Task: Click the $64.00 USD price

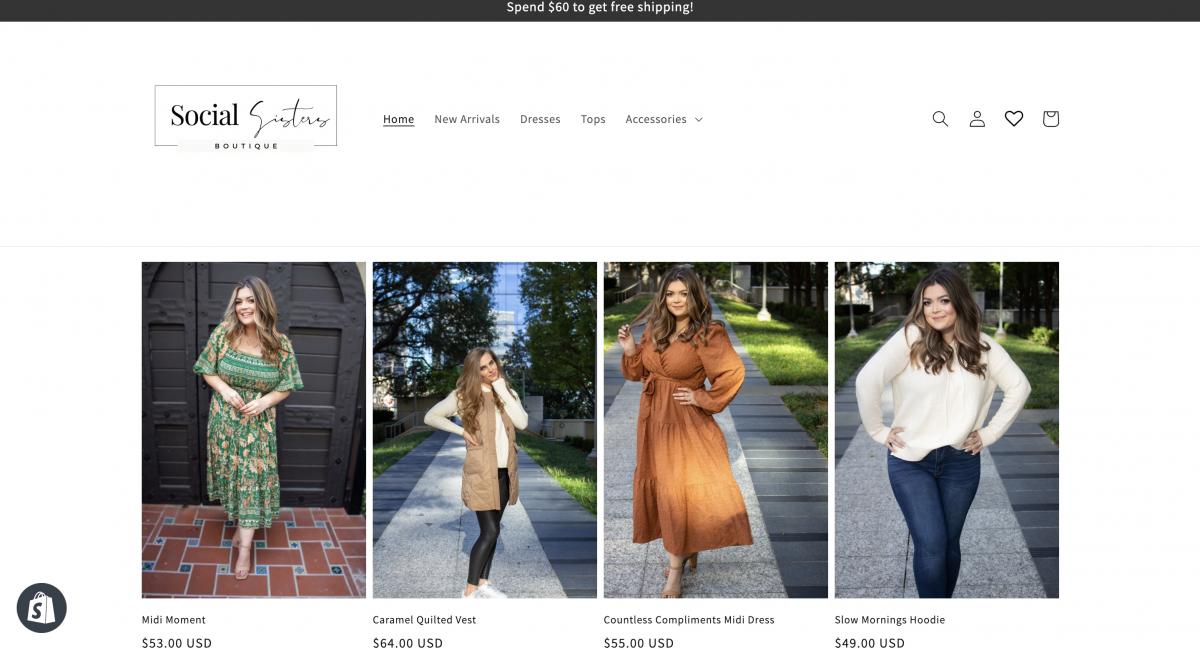Action: 408,643
